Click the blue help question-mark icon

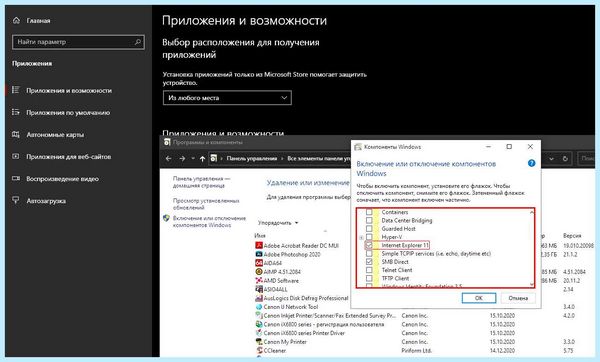pyautogui.click(x=531, y=163)
